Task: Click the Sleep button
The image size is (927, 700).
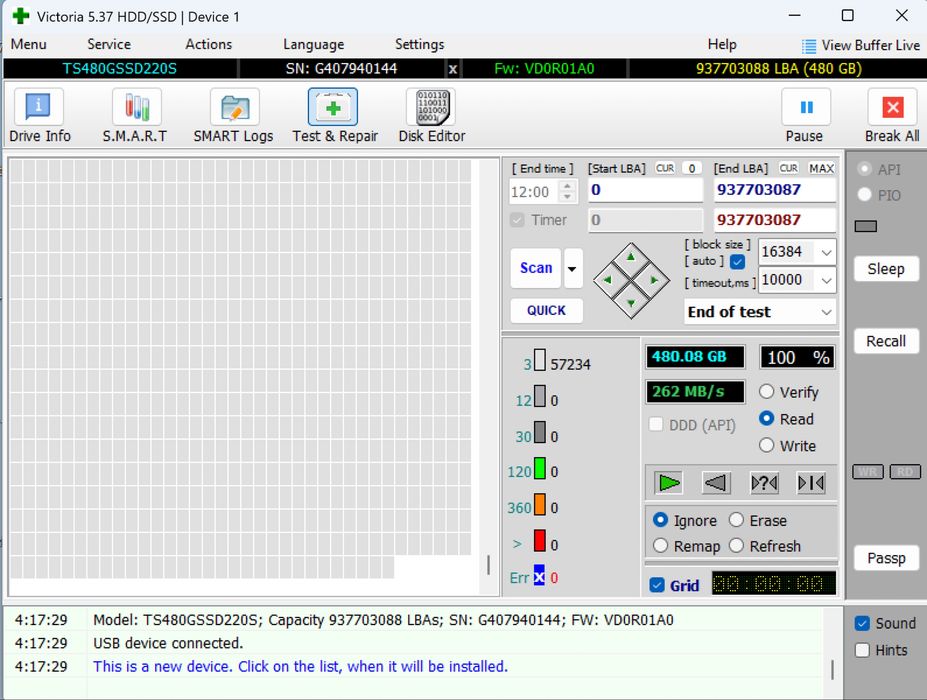Action: 886,269
